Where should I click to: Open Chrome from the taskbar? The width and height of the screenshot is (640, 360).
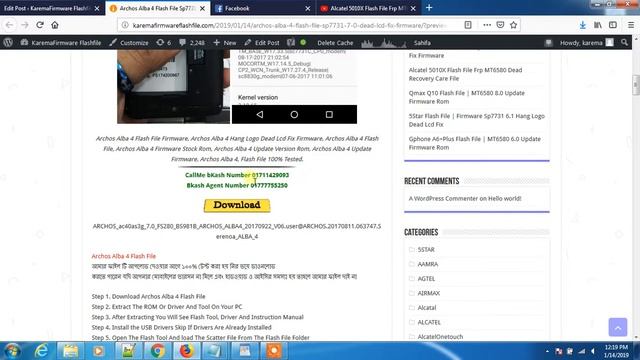point(157,351)
